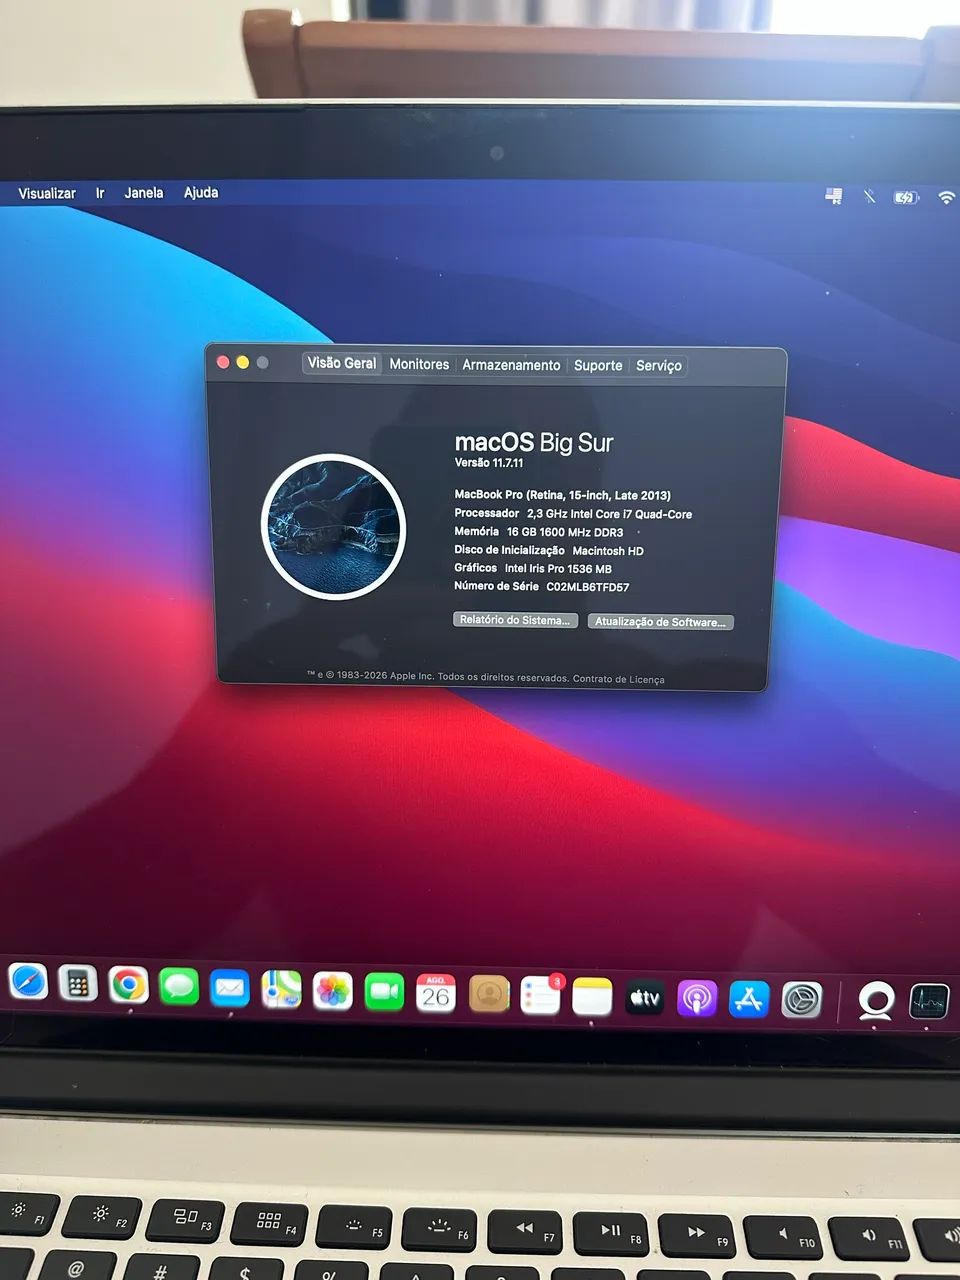Viewport: 960px width, 1280px height.
Task: Open the Suporte tab
Action: (x=598, y=366)
